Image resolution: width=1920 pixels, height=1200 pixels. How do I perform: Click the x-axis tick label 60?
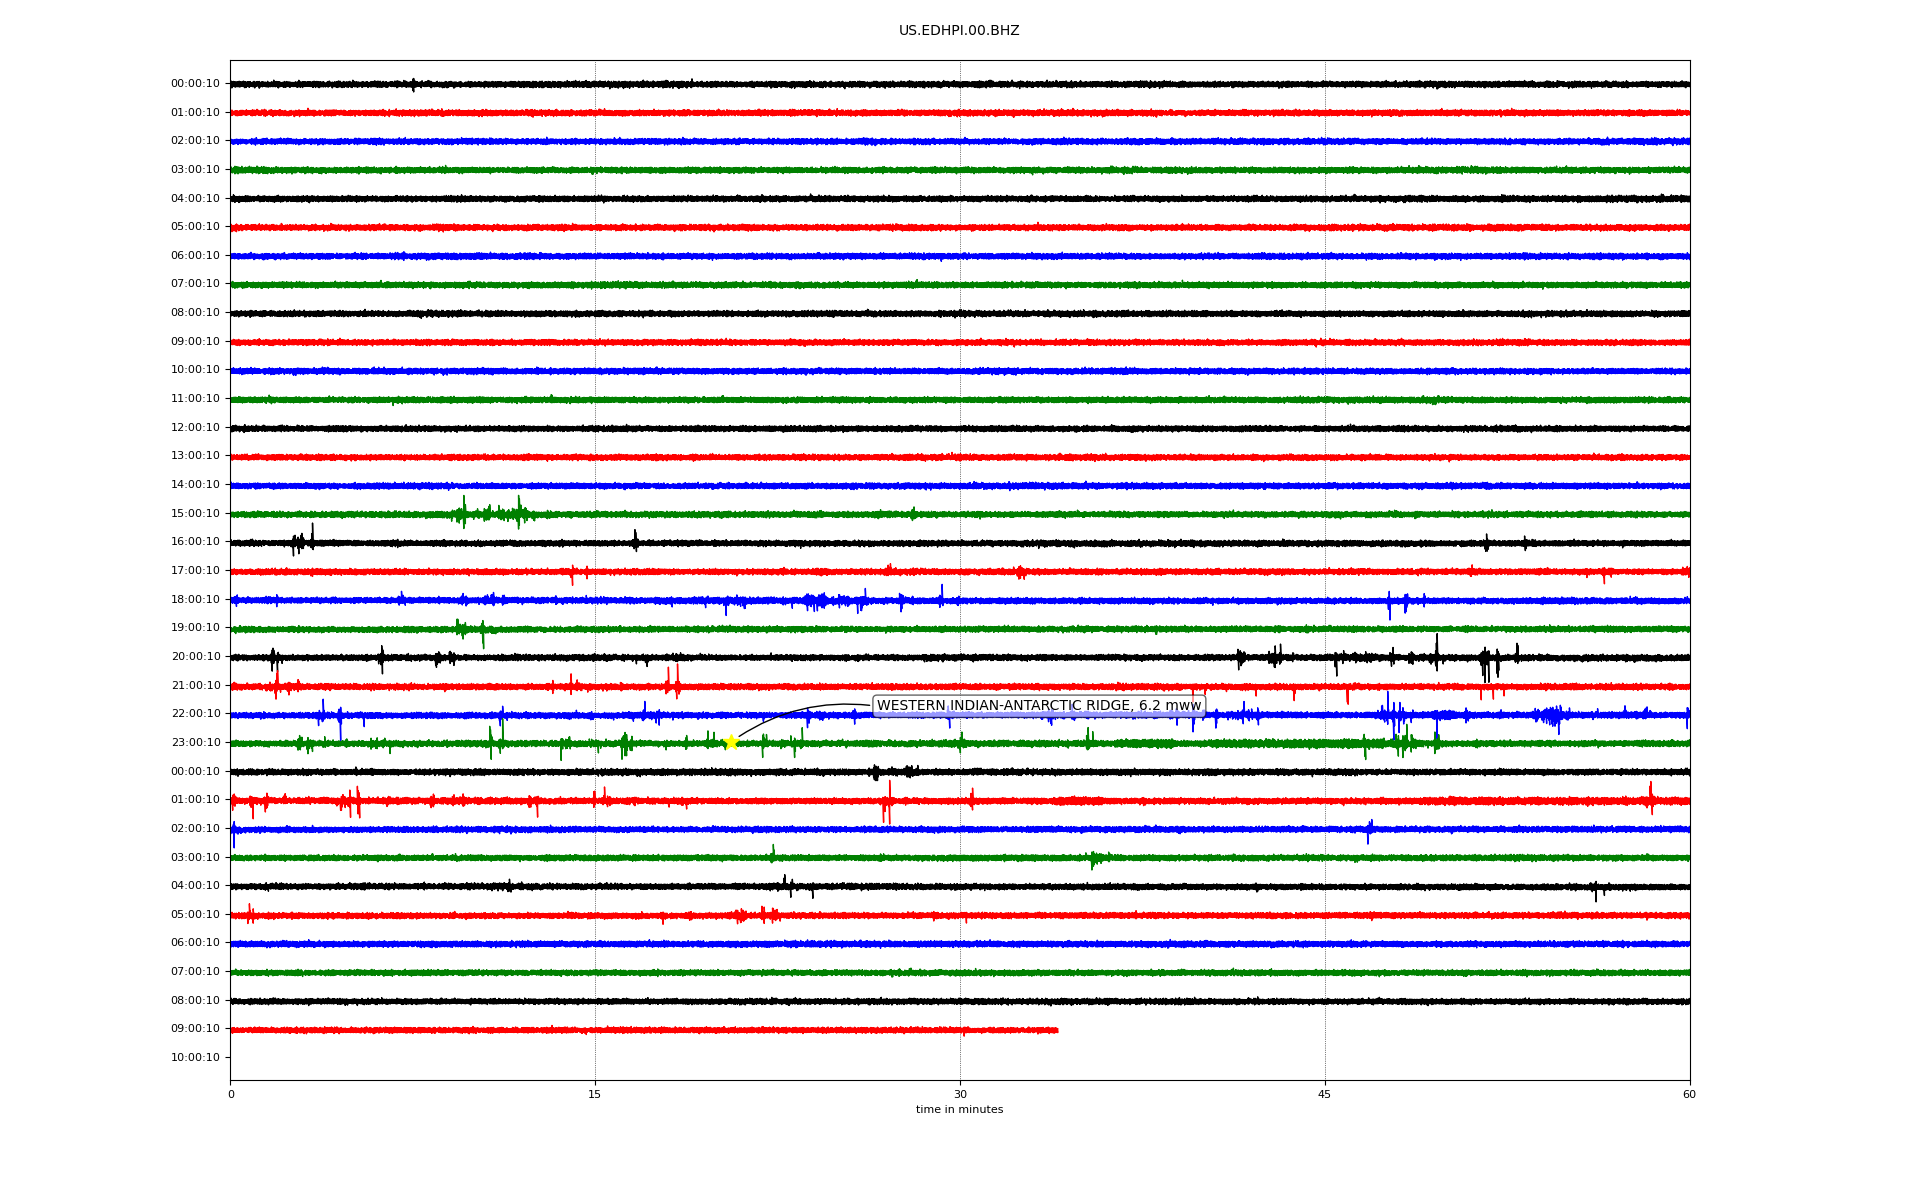tap(1689, 1095)
